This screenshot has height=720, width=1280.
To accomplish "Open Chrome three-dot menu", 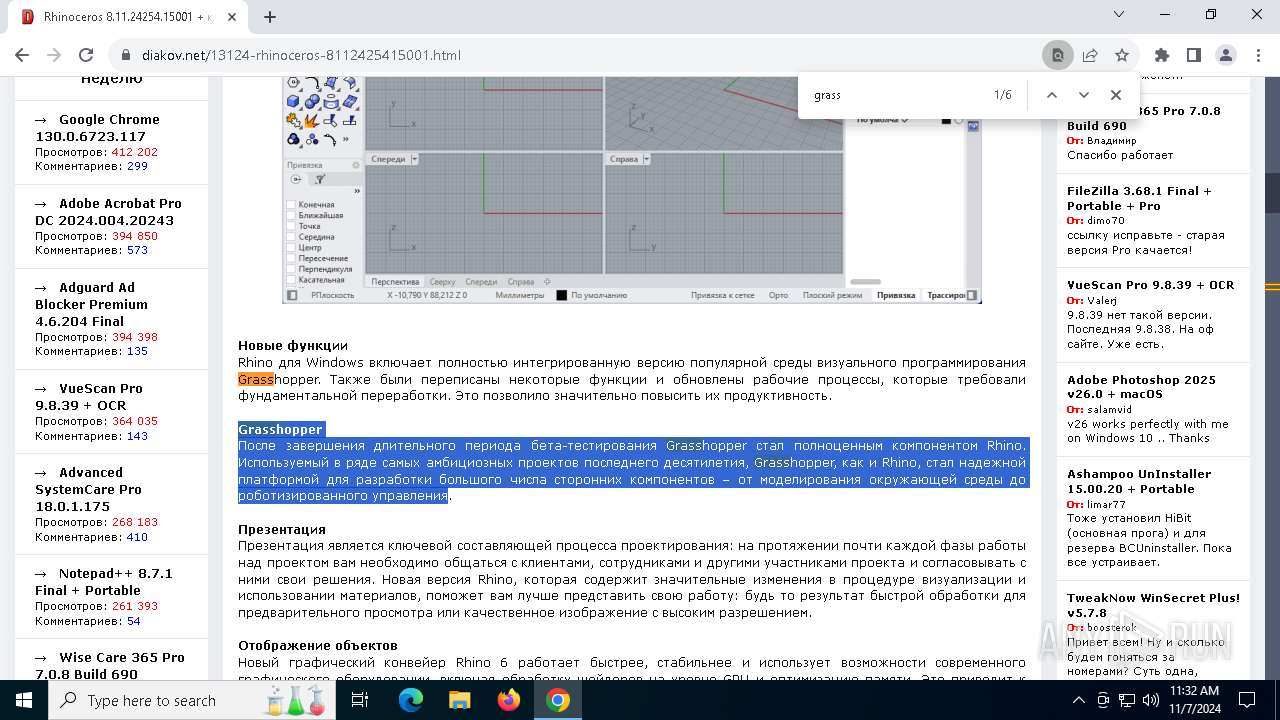I will 1258,55.
